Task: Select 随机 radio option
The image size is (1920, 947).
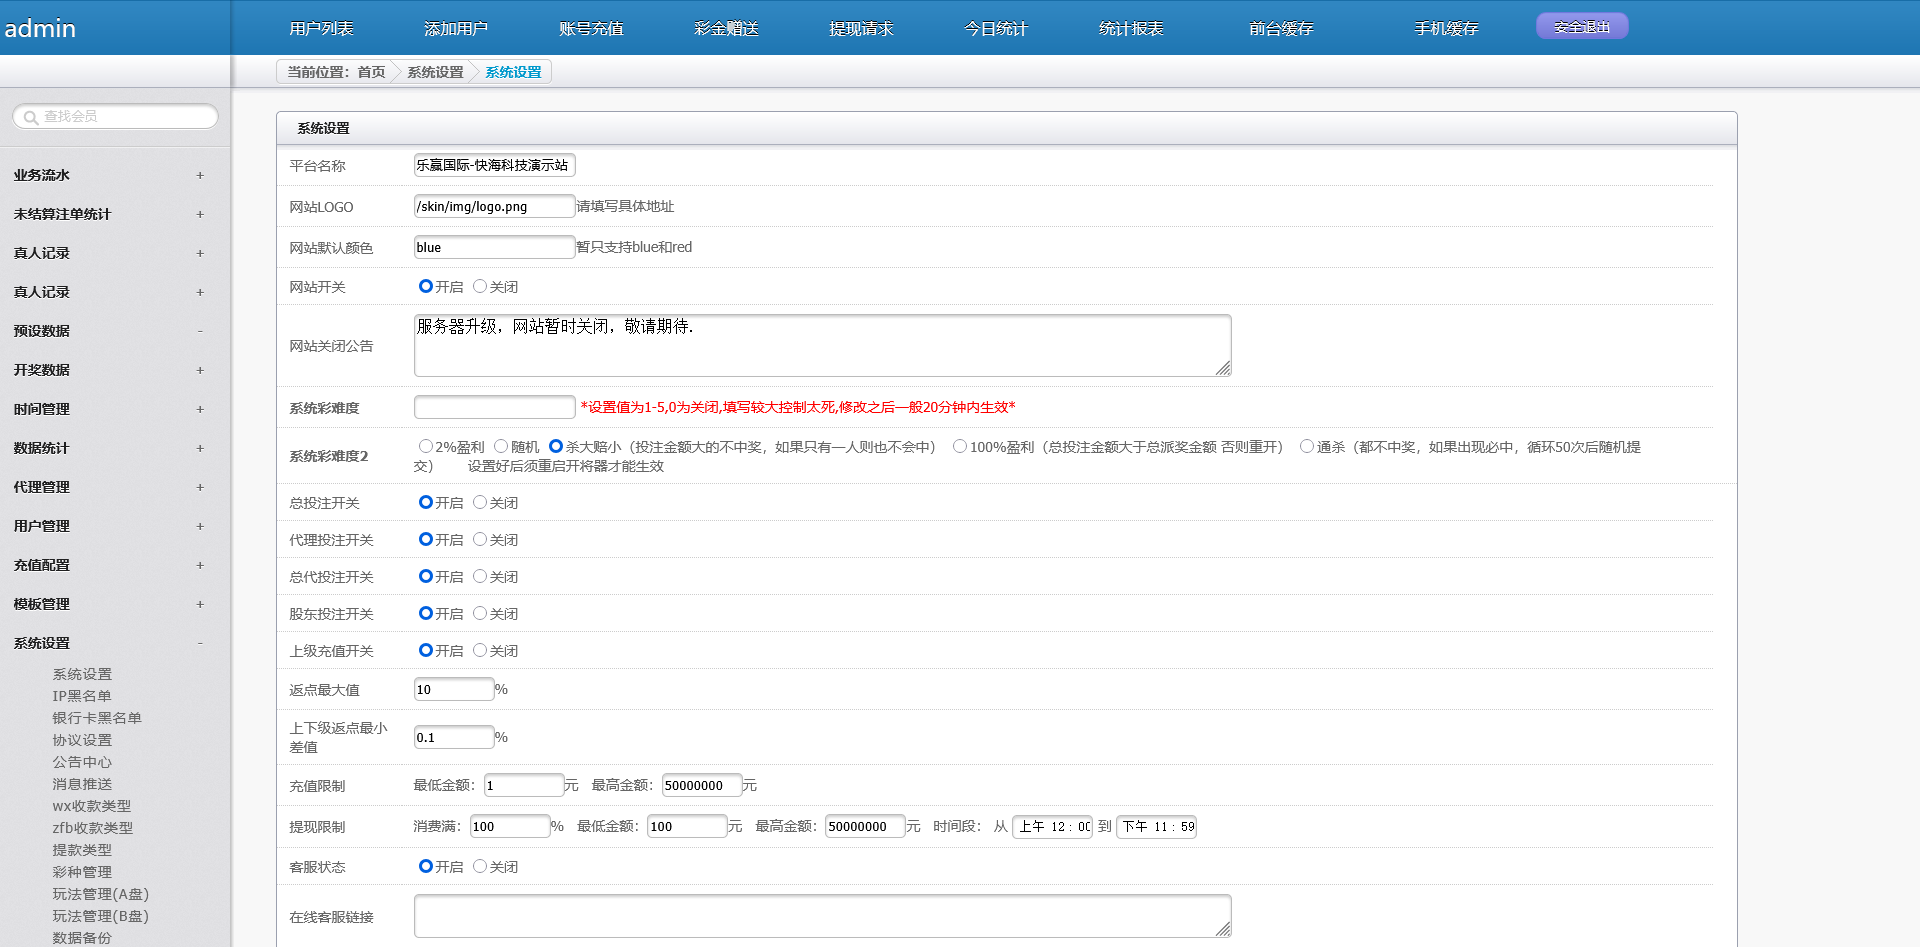Action: 501,446
